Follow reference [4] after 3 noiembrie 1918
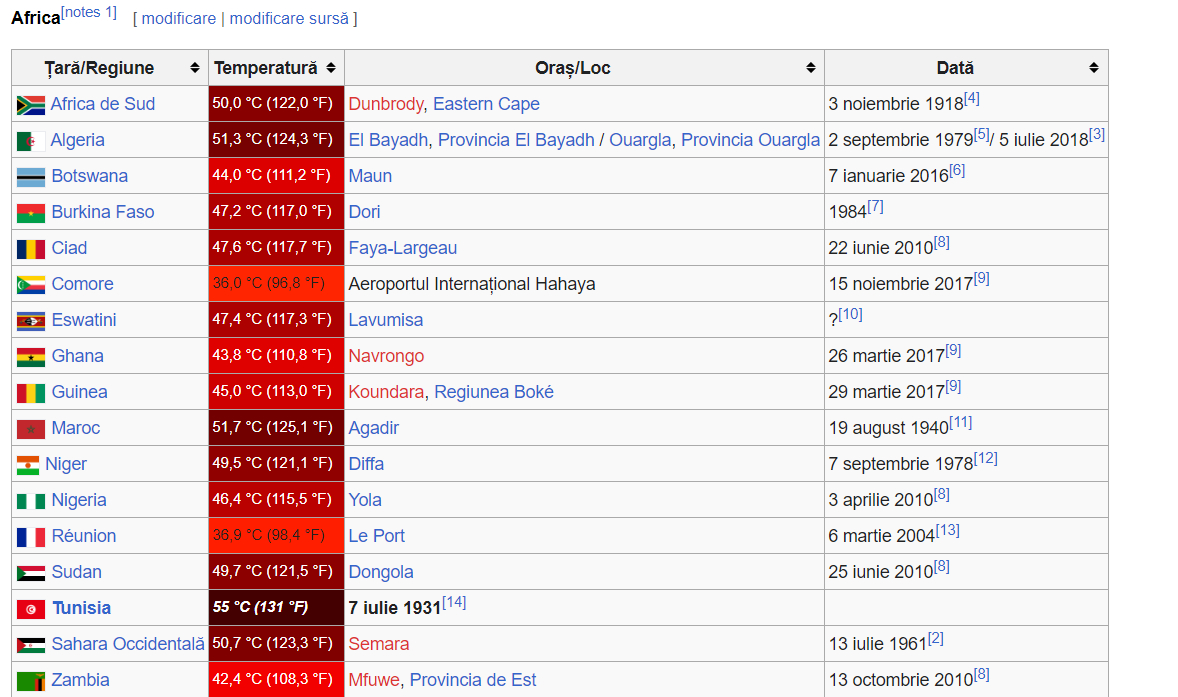Image resolution: width=1178 pixels, height=697 pixels. 972,98
